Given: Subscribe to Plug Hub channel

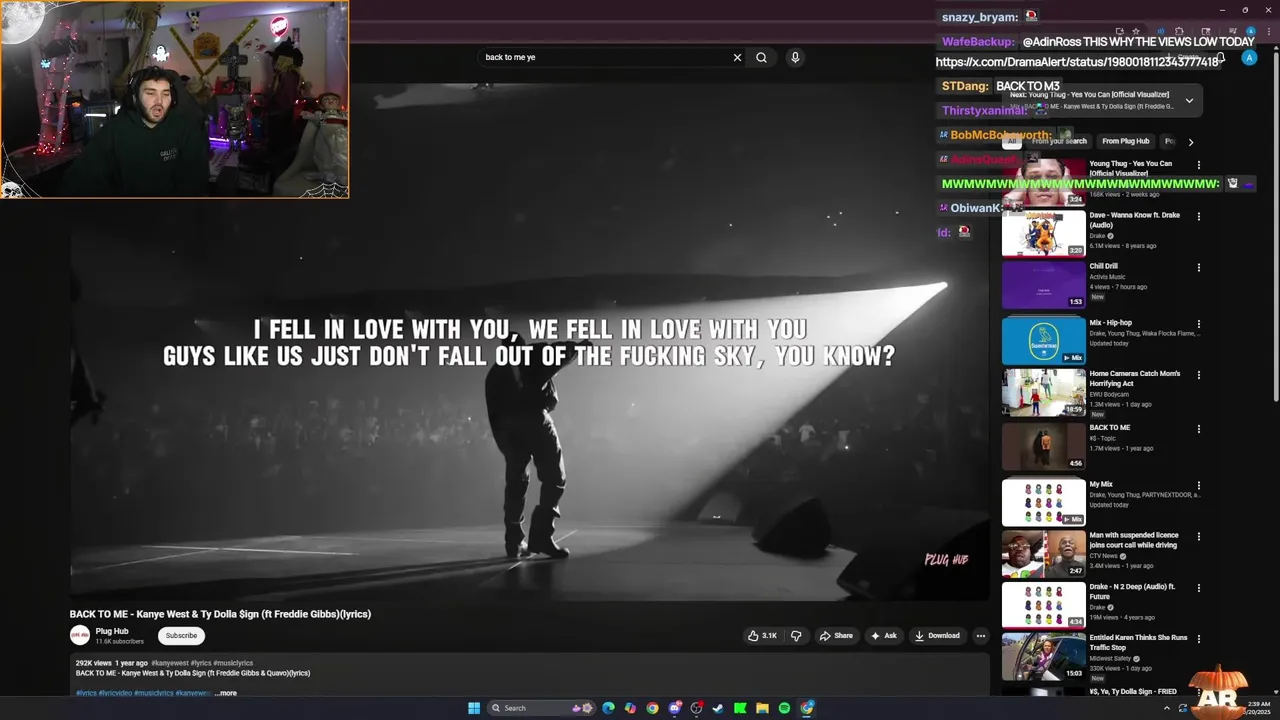Looking at the screenshot, I should tap(181, 635).
